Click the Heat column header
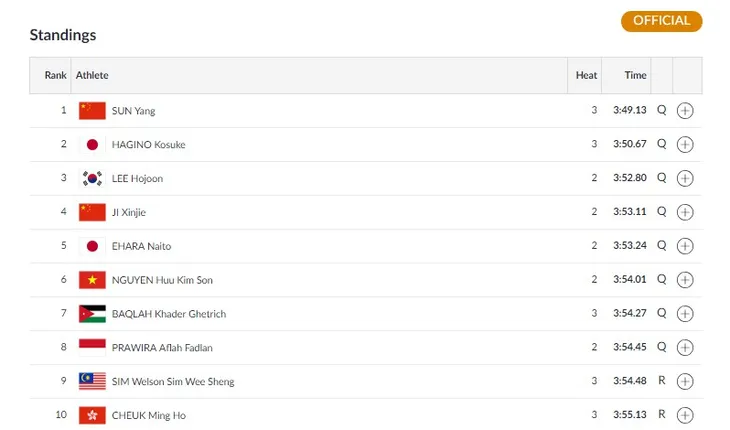Viewport: 730px width, 430px height. (586, 75)
